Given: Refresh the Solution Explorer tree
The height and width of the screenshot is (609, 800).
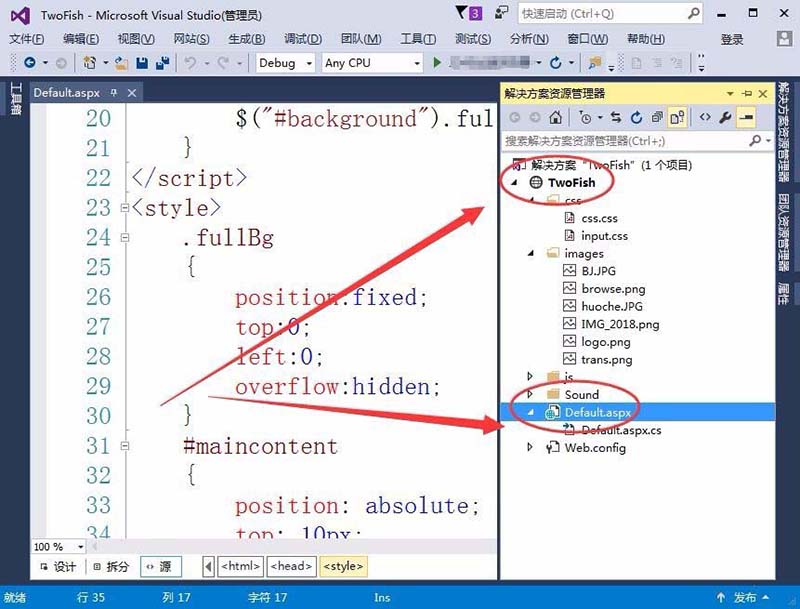Looking at the screenshot, I should [636, 118].
